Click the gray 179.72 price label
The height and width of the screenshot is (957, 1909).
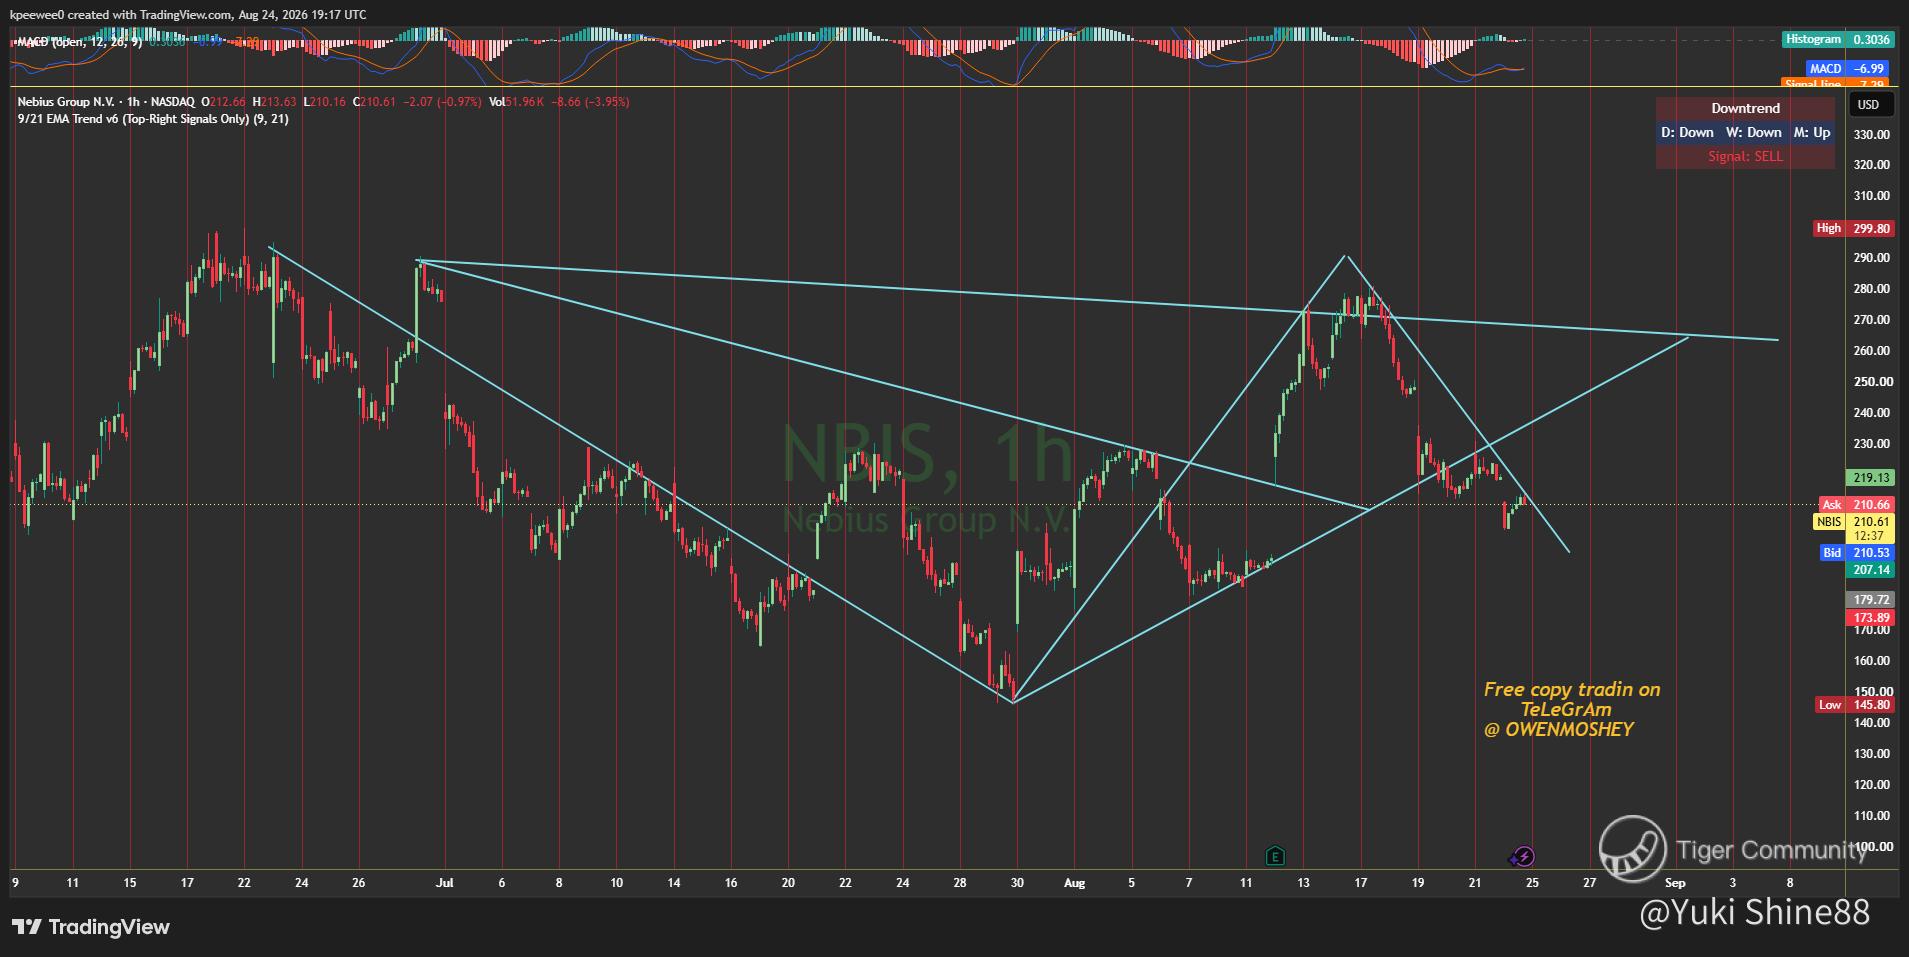tap(1870, 600)
